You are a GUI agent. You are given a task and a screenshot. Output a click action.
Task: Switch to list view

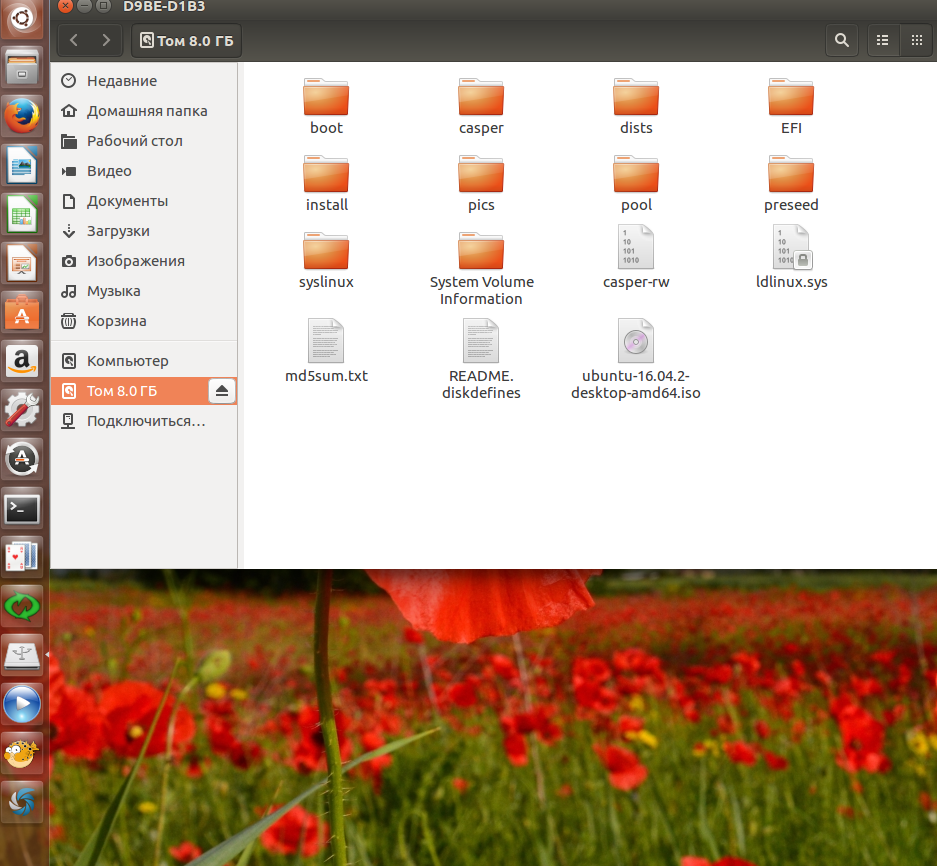(882, 41)
